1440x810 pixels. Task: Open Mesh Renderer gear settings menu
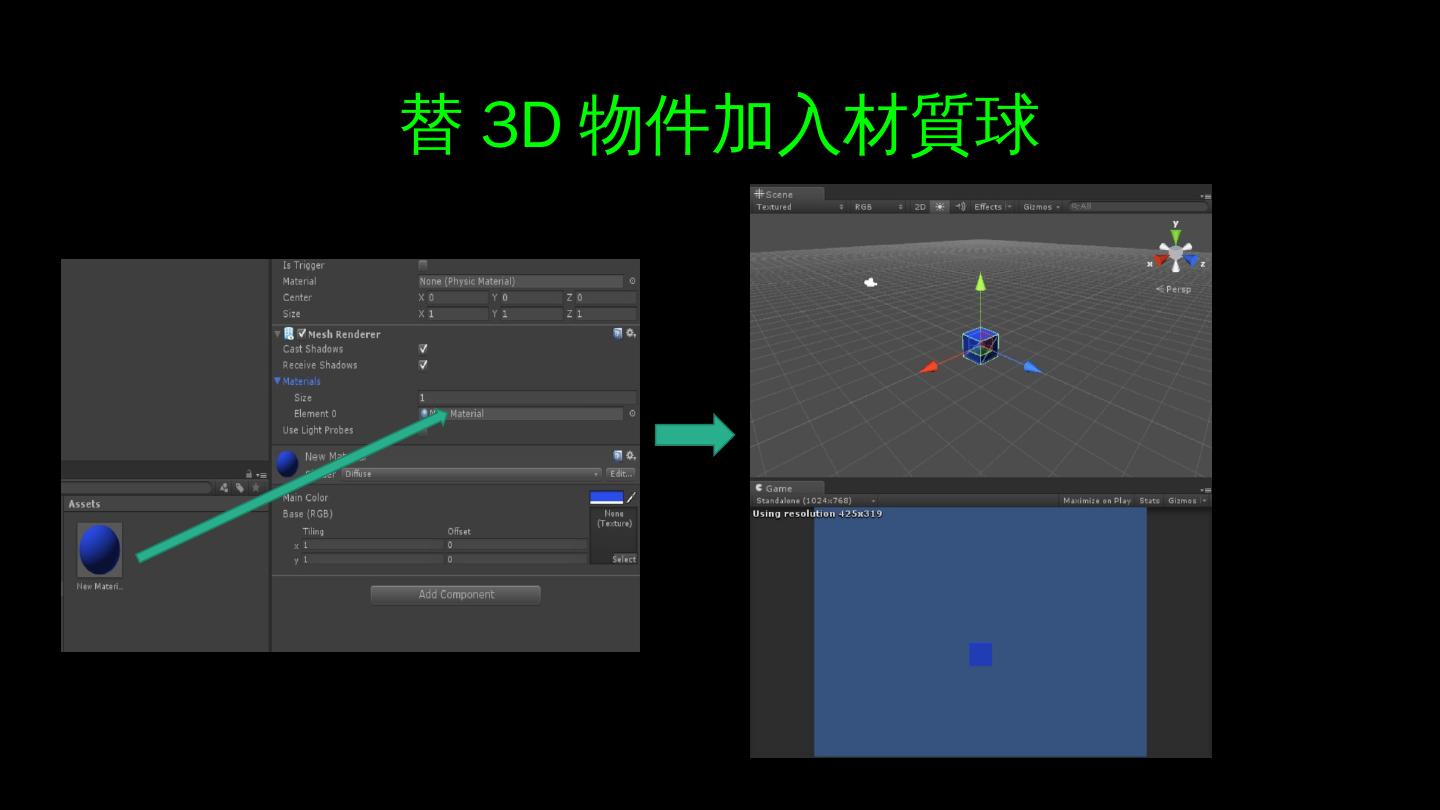[x=631, y=334]
